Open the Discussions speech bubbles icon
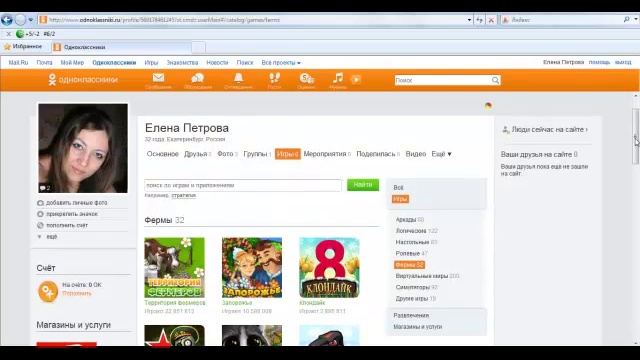The width and height of the screenshot is (640, 360). click(x=198, y=78)
